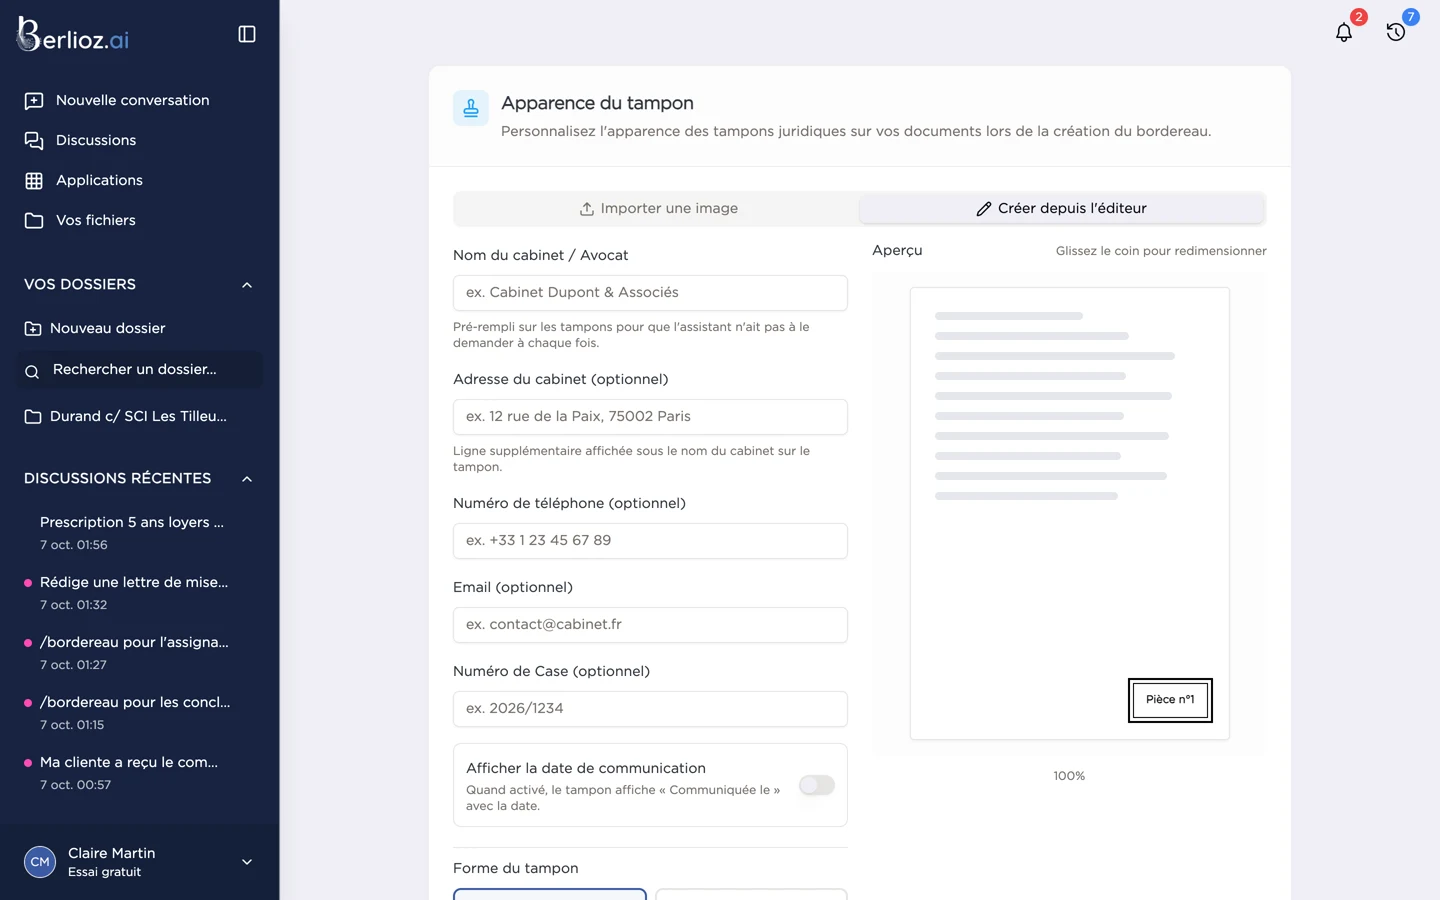Toggle Afficher la date de communication switch
This screenshot has width=1440, height=900.
tap(817, 785)
